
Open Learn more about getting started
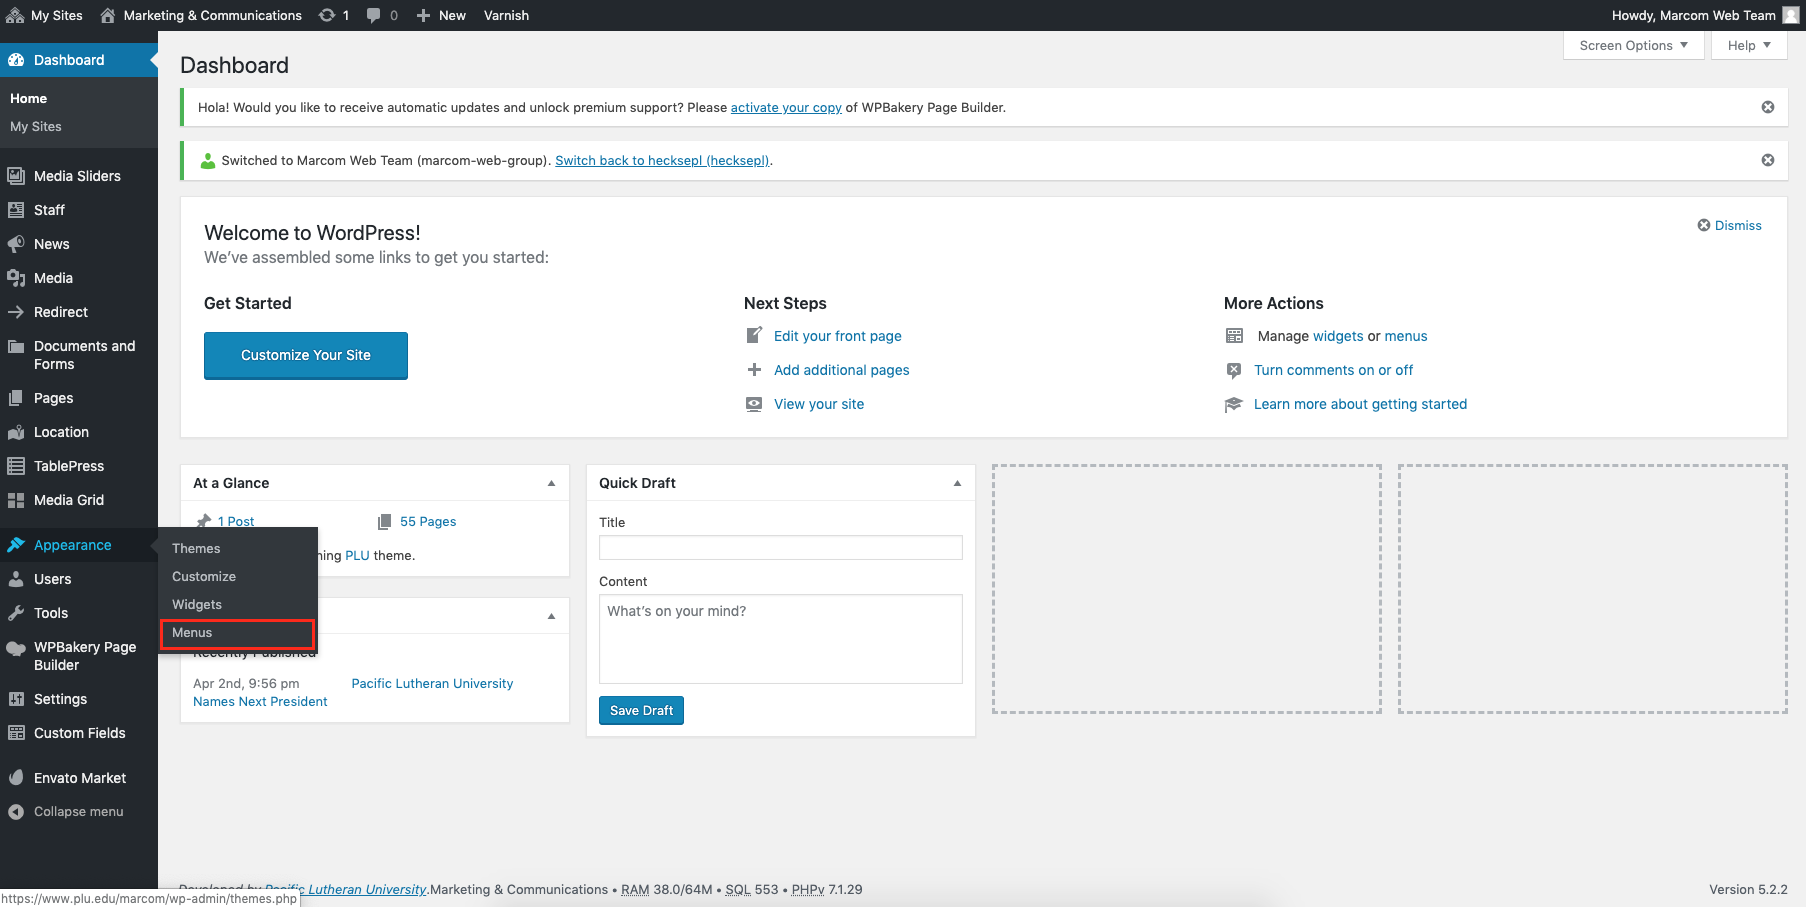1361,404
